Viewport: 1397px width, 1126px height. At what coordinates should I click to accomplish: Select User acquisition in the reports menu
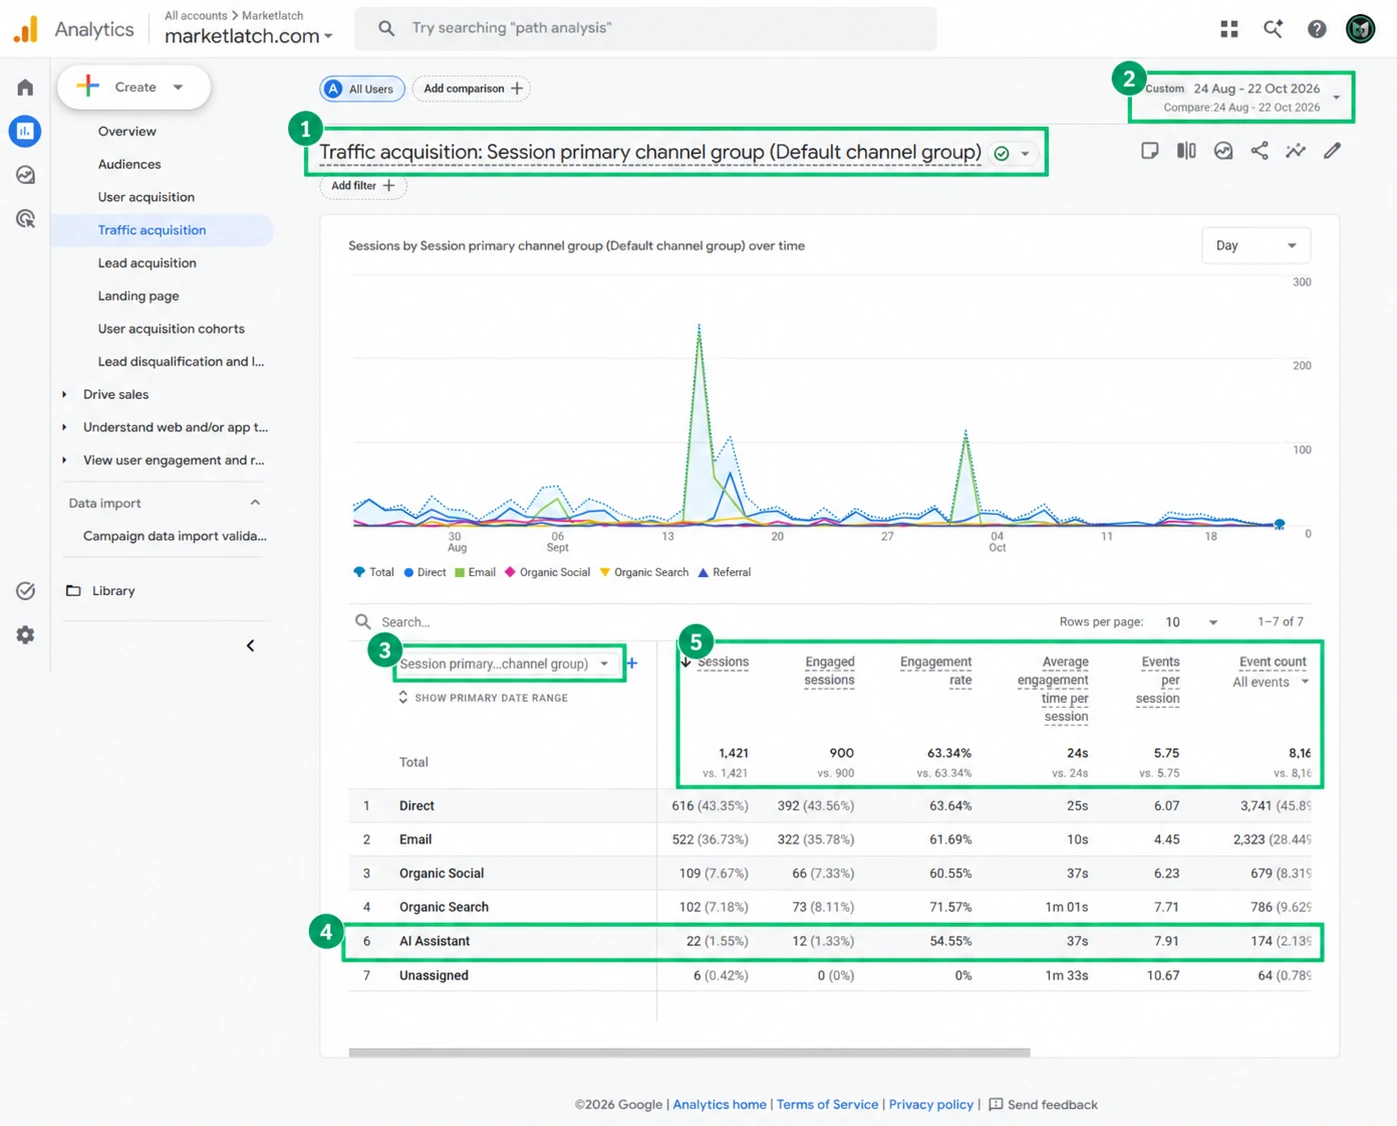coord(146,197)
